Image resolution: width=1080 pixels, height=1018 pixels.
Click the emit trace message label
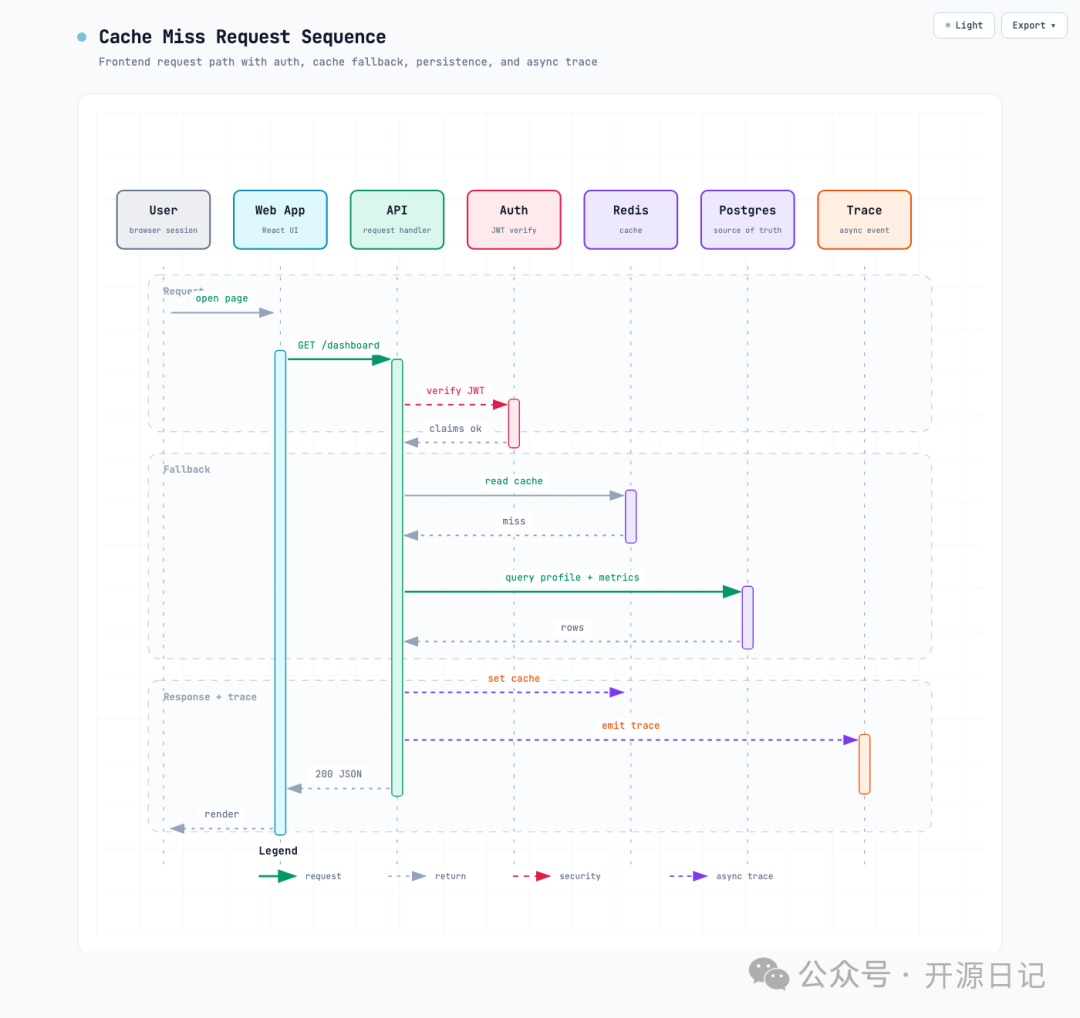[631, 725]
